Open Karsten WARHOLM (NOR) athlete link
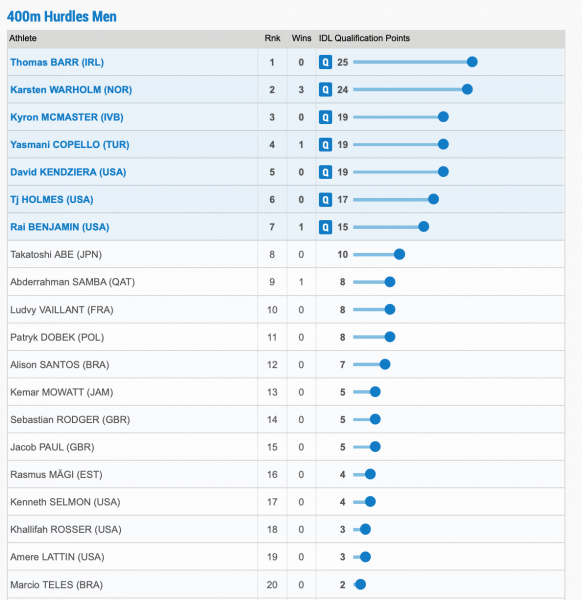 (x=71, y=90)
